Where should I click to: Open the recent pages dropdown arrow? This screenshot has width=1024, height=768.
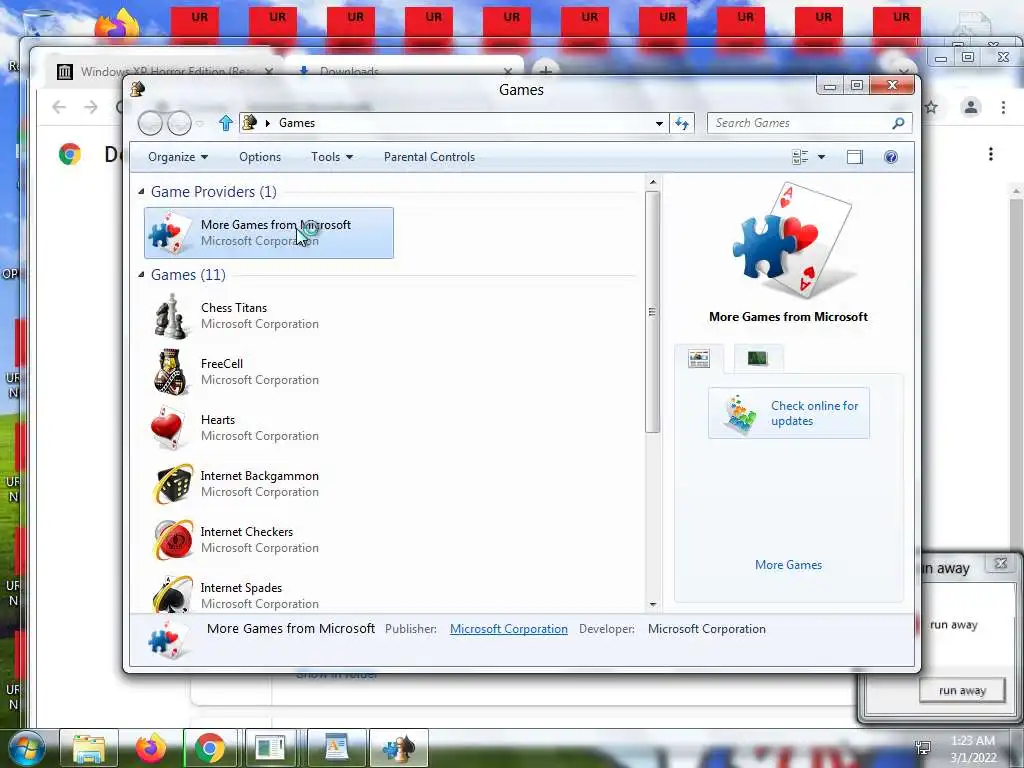tap(199, 123)
